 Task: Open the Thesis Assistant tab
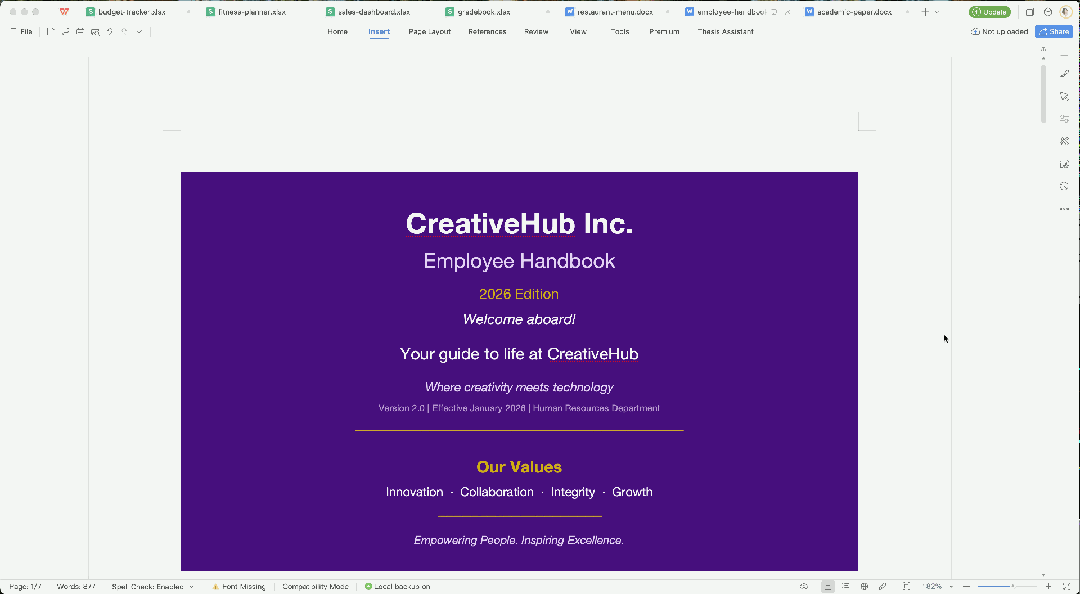(x=725, y=32)
